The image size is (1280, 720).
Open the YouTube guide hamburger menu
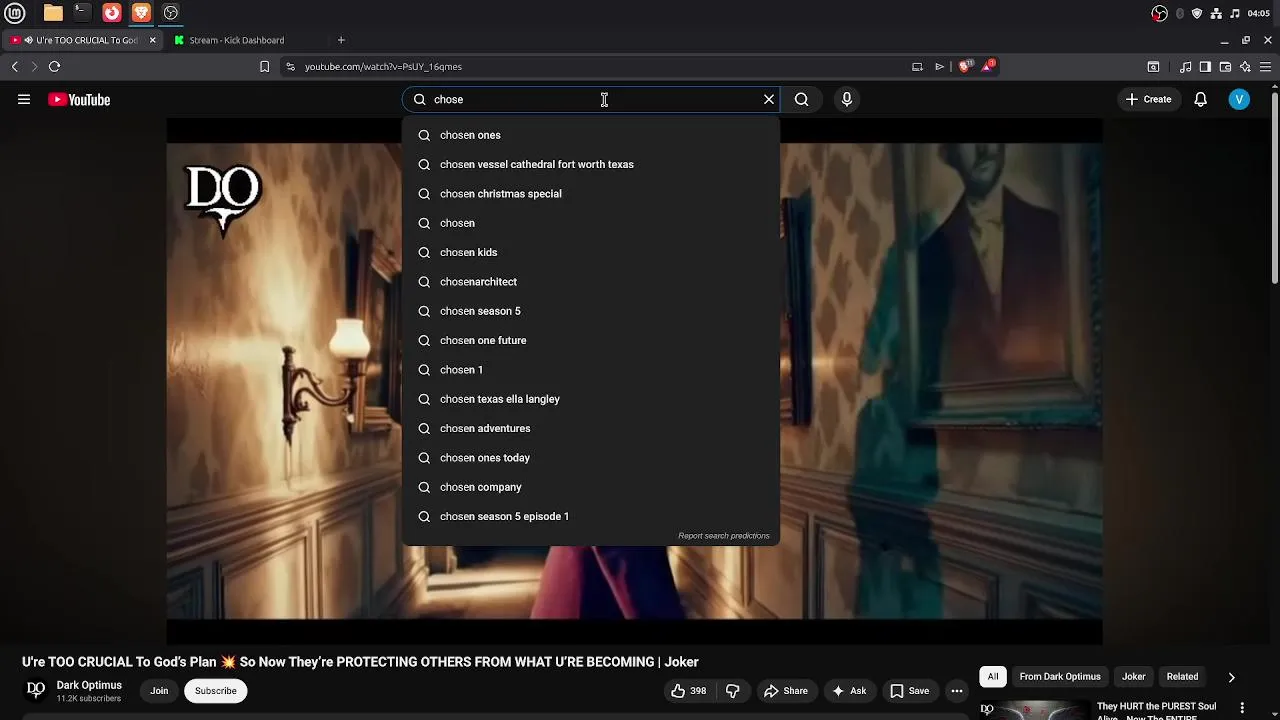(x=24, y=99)
